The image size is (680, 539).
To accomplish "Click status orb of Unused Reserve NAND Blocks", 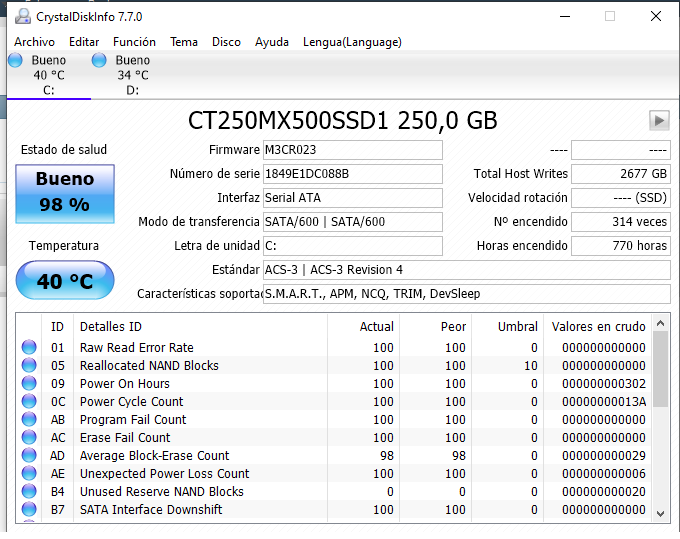I will coord(29,491).
